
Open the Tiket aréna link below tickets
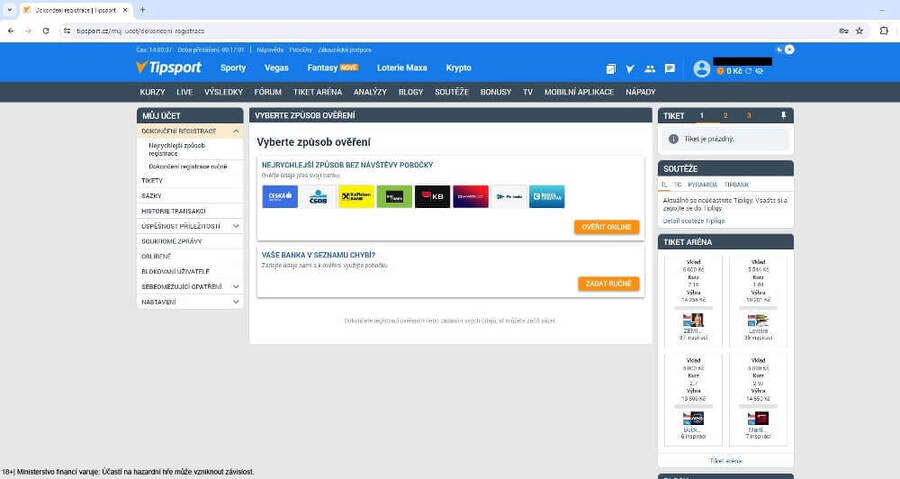[x=726, y=461]
